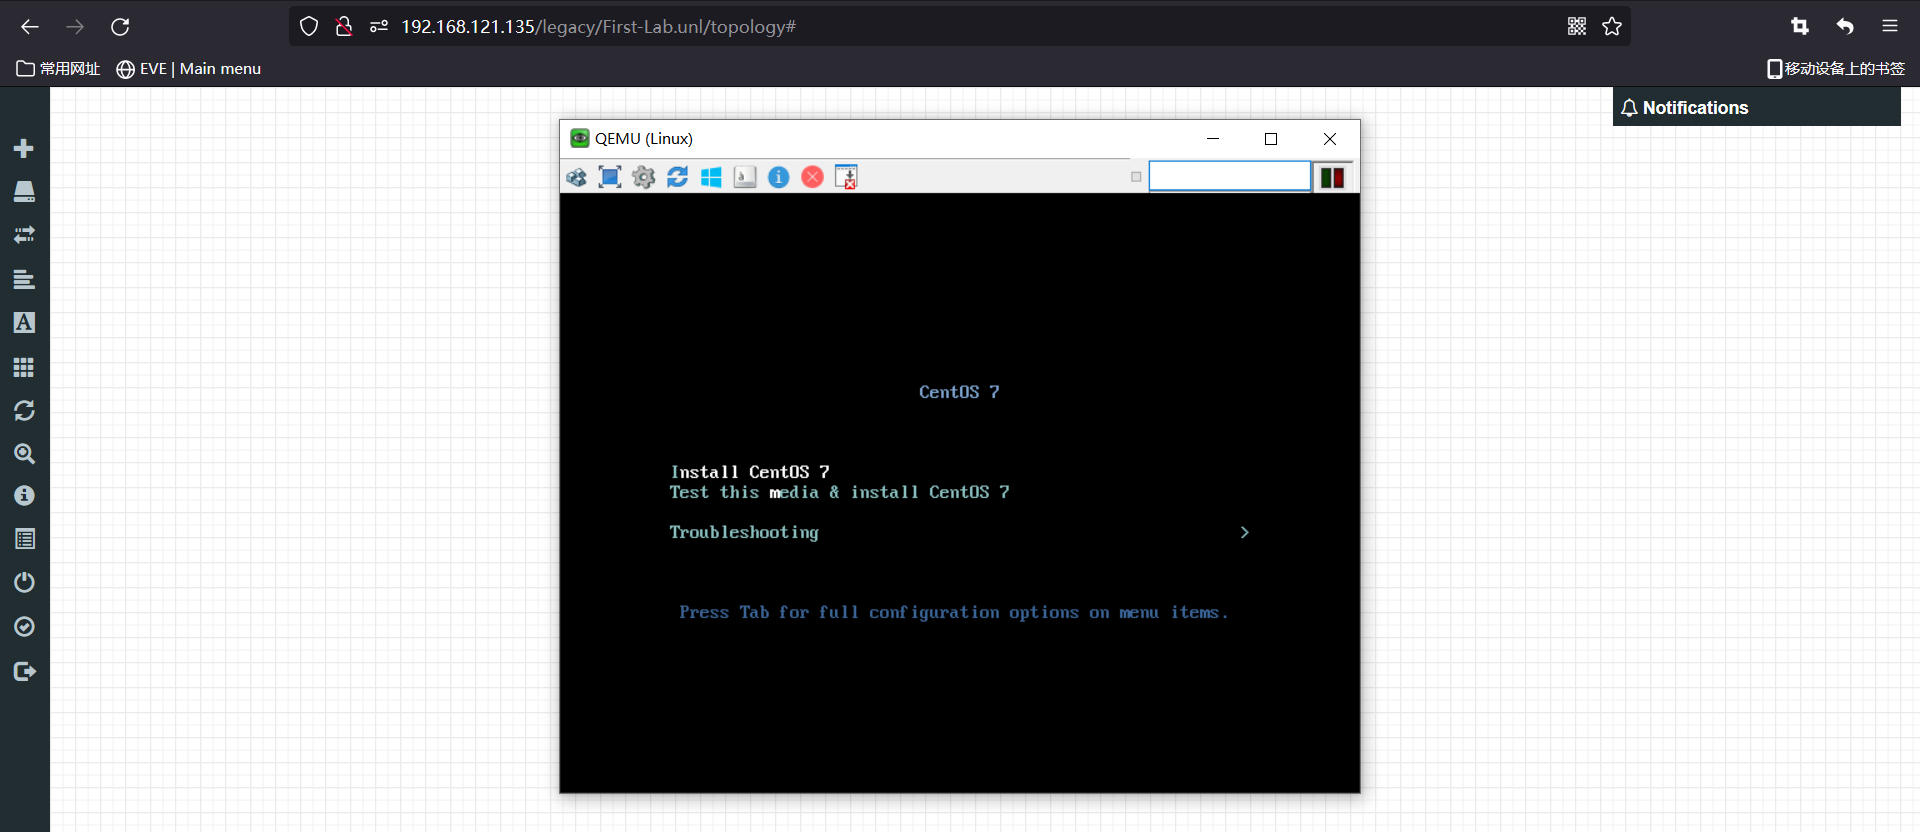1920x832 pixels.
Task: Click the logout icon in sidebar
Action: [24, 671]
